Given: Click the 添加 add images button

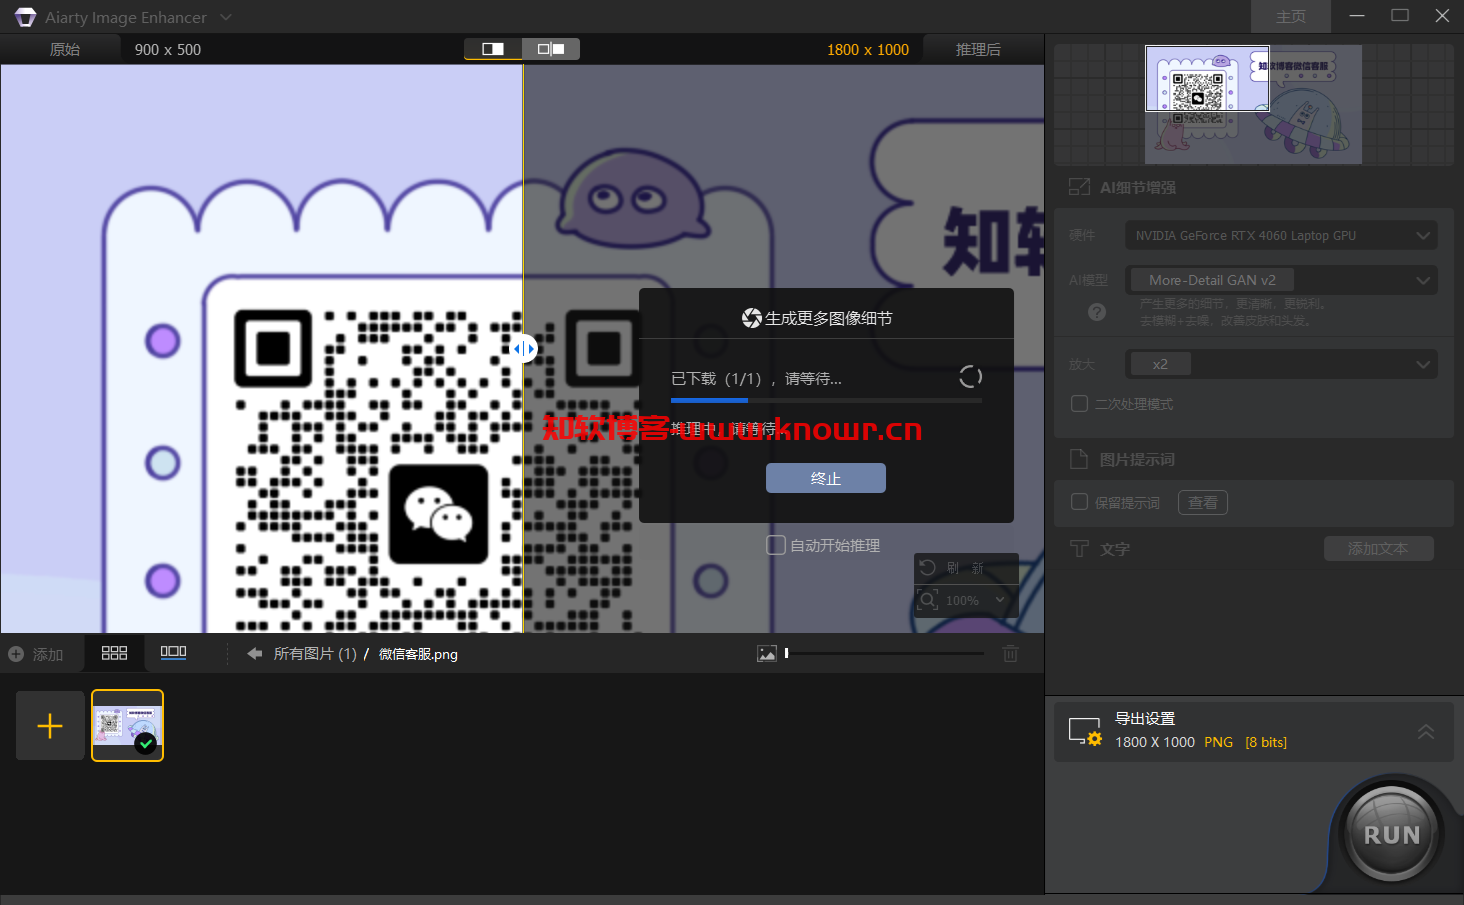Looking at the screenshot, I should click(36, 654).
